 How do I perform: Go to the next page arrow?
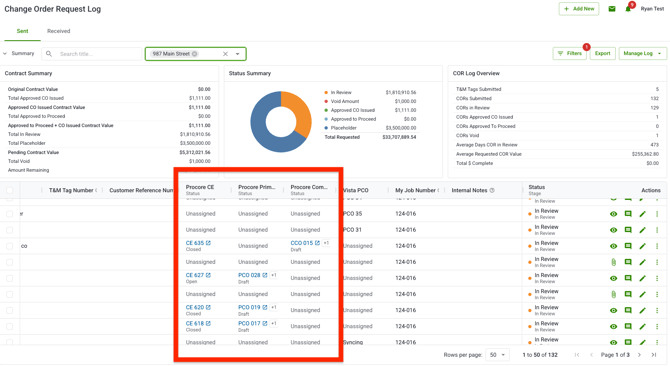pos(639,355)
